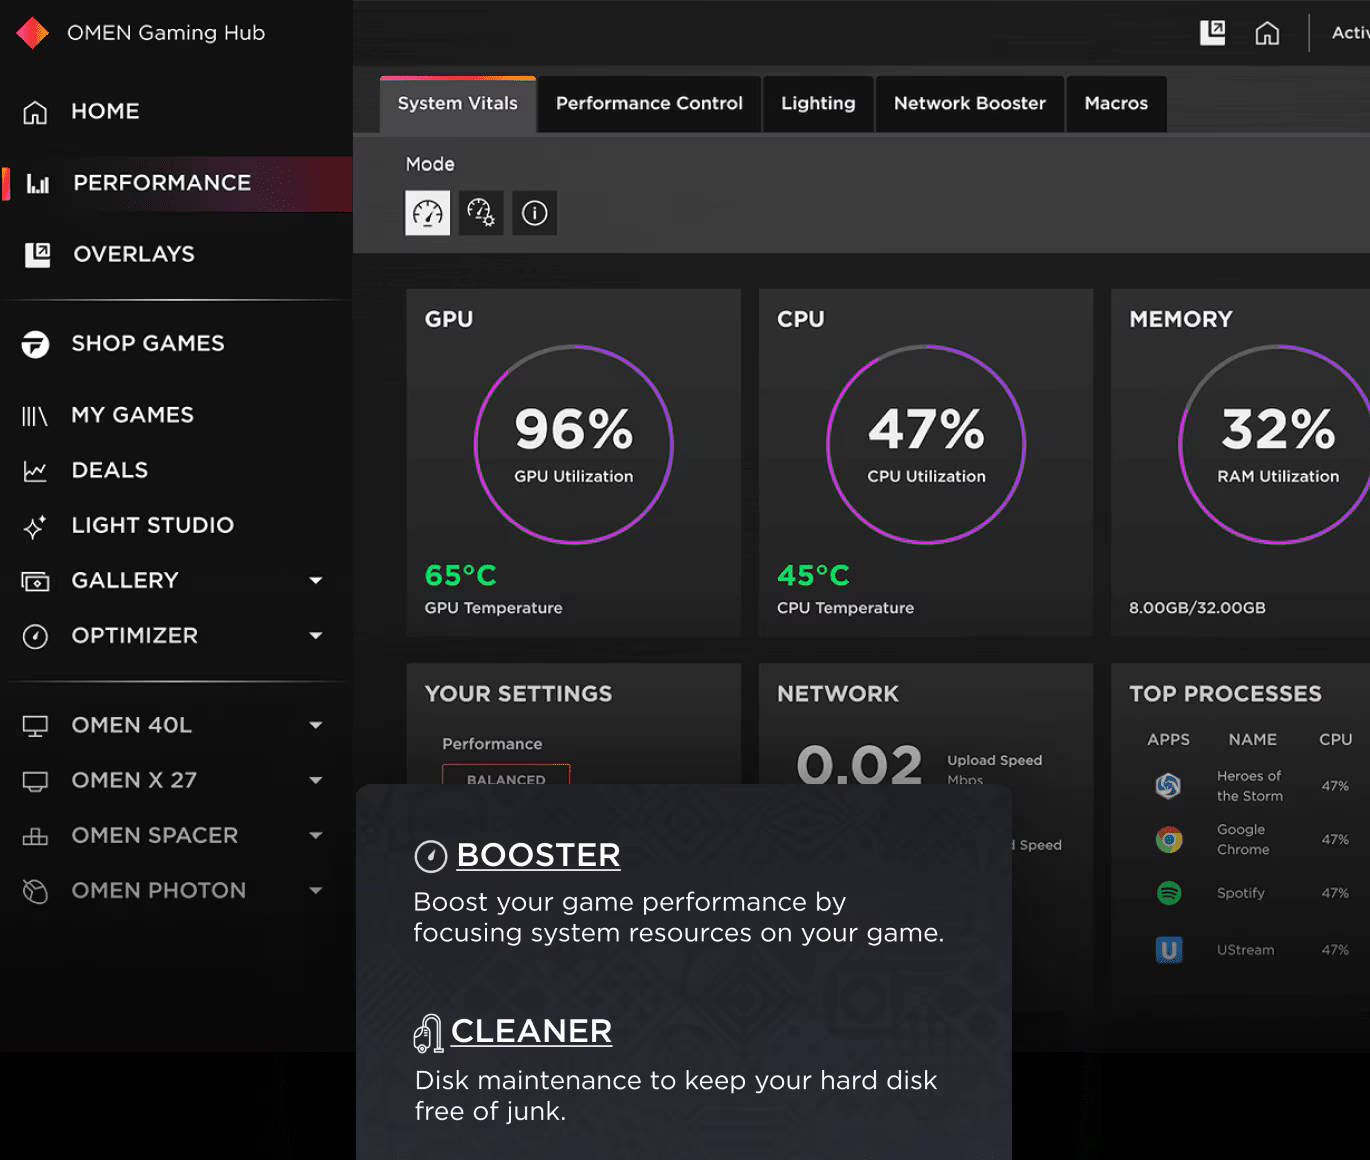
Task: Click the Spotify process name
Action: point(1241,893)
